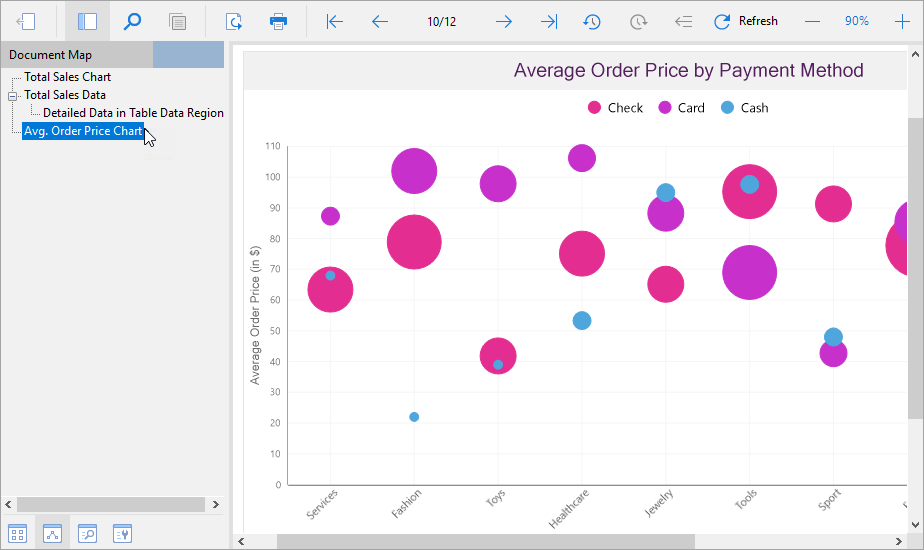Click the report vertical scrollbar thumb
Viewport: 924px width, 550px height.
[915, 268]
